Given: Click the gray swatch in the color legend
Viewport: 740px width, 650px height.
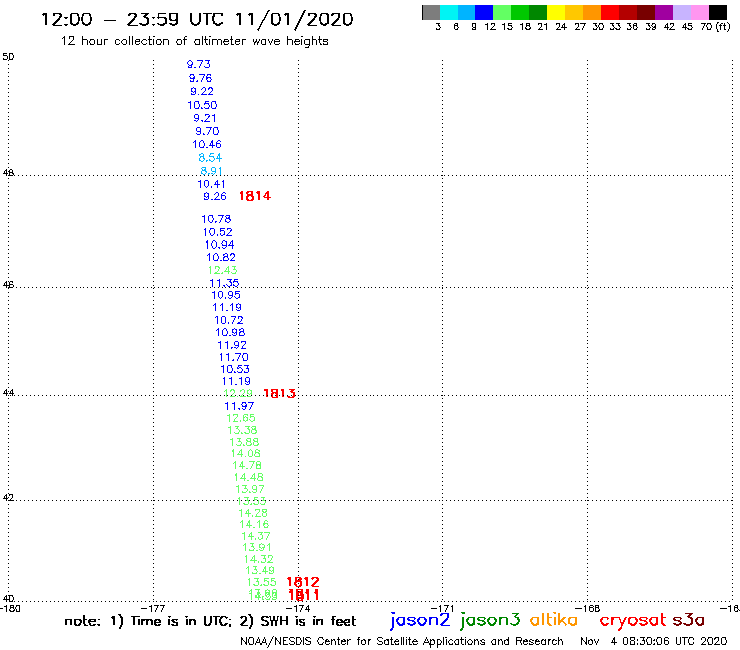Looking at the screenshot, I should tap(431, 12).
